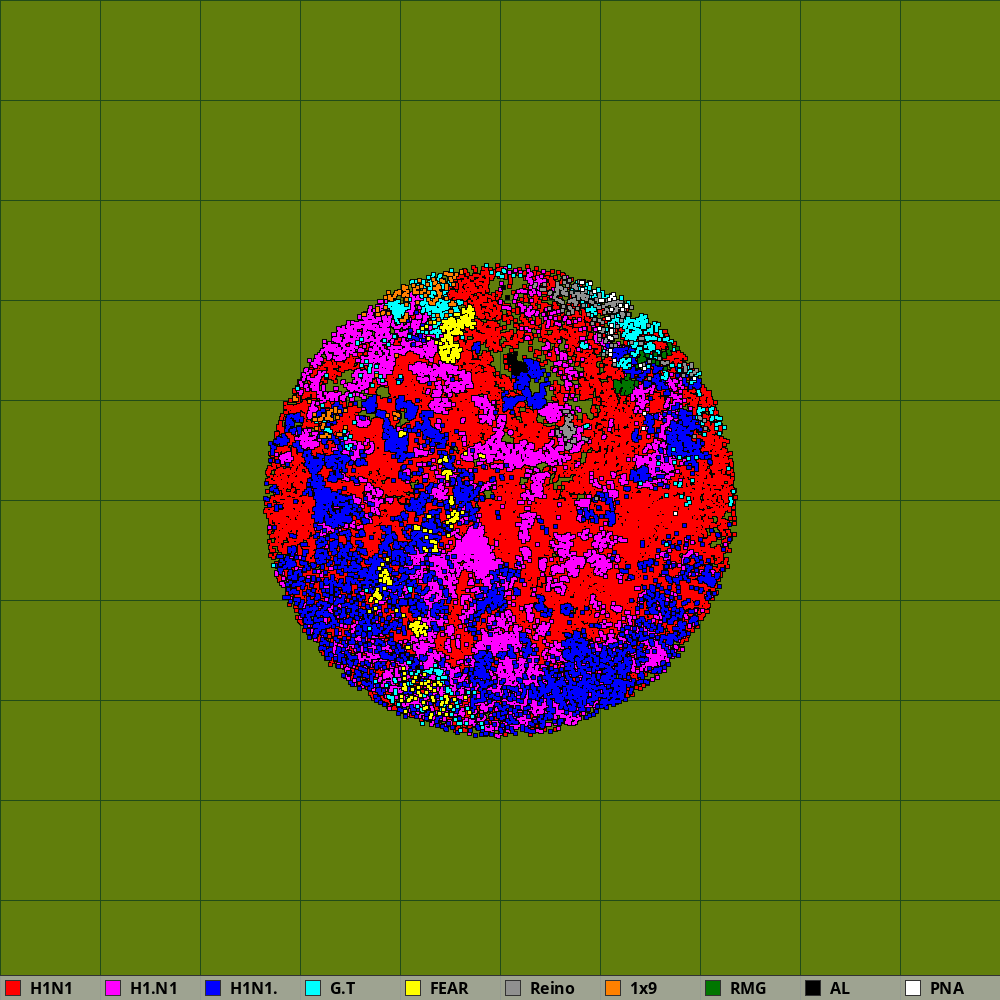Screen dimensions: 1000x1000
Task: Click the black AL legend swatch
Action: pos(813,988)
